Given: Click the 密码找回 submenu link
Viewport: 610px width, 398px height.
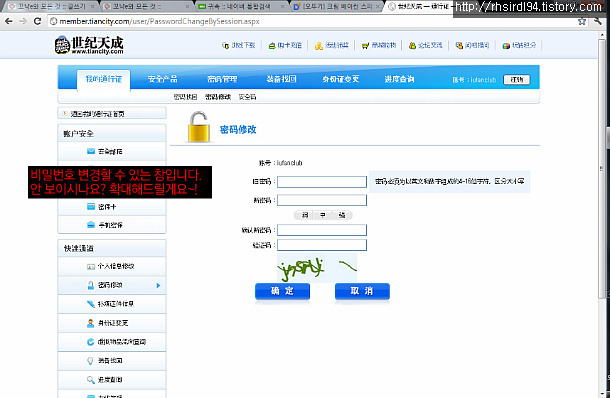Looking at the screenshot, I should point(185,97).
